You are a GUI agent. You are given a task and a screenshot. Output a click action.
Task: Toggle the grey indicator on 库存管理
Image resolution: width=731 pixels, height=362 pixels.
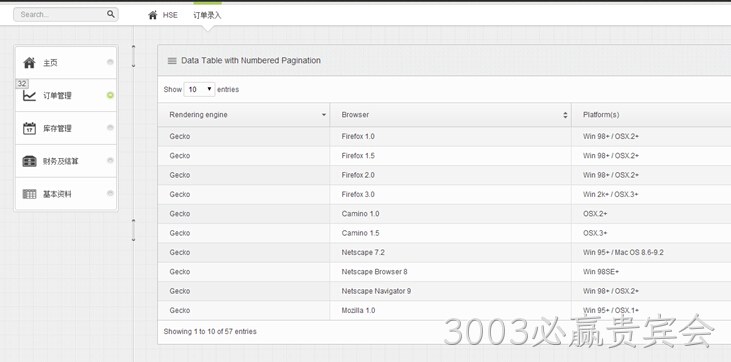(110, 128)
